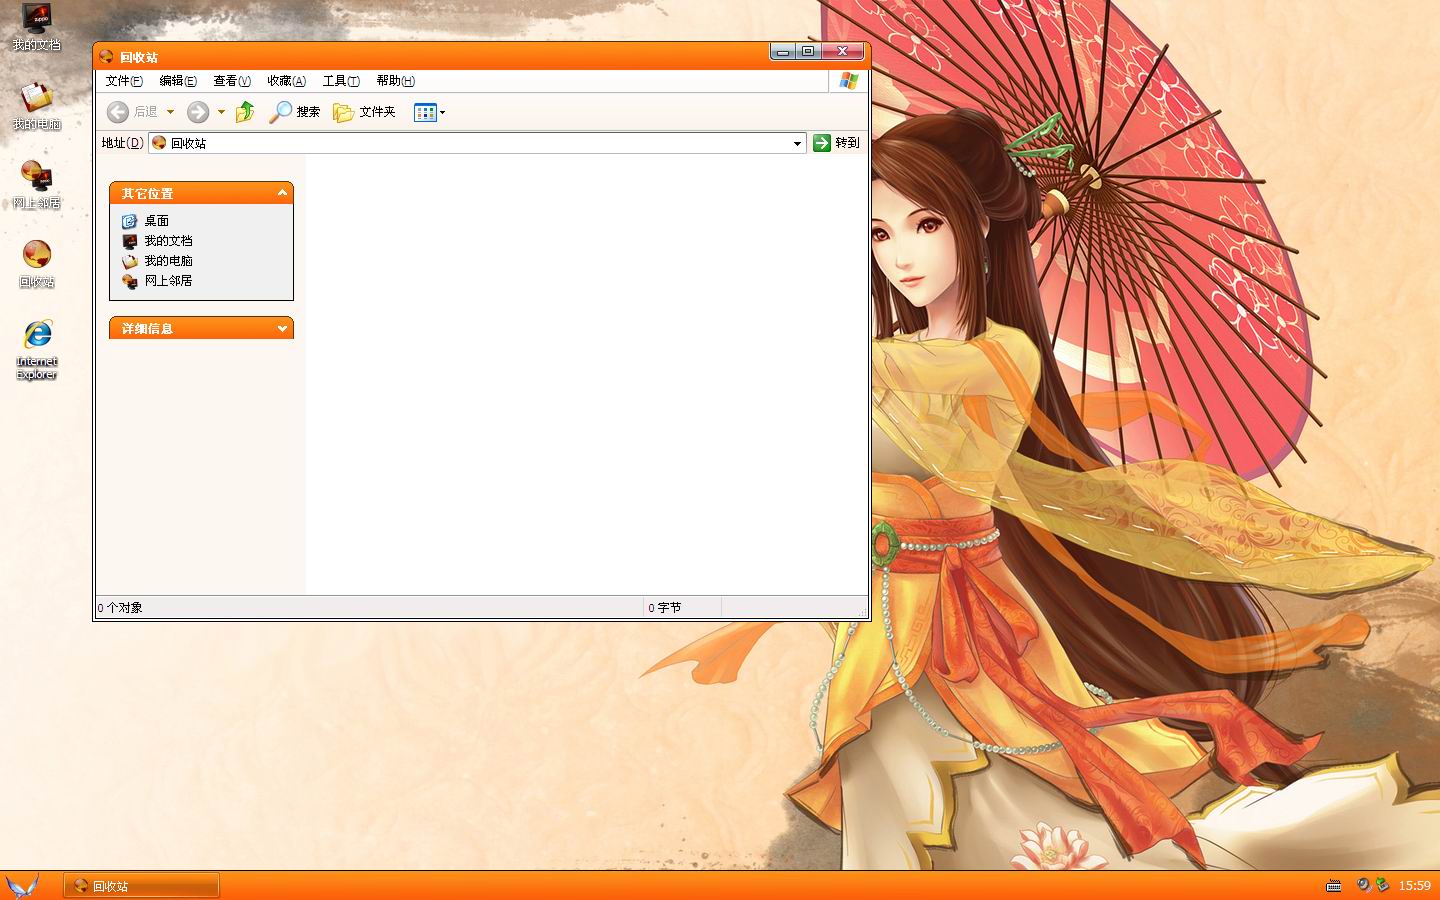Open the Views icon button
This screenshot has height=900, width=1440.
[x=425, y=112]
